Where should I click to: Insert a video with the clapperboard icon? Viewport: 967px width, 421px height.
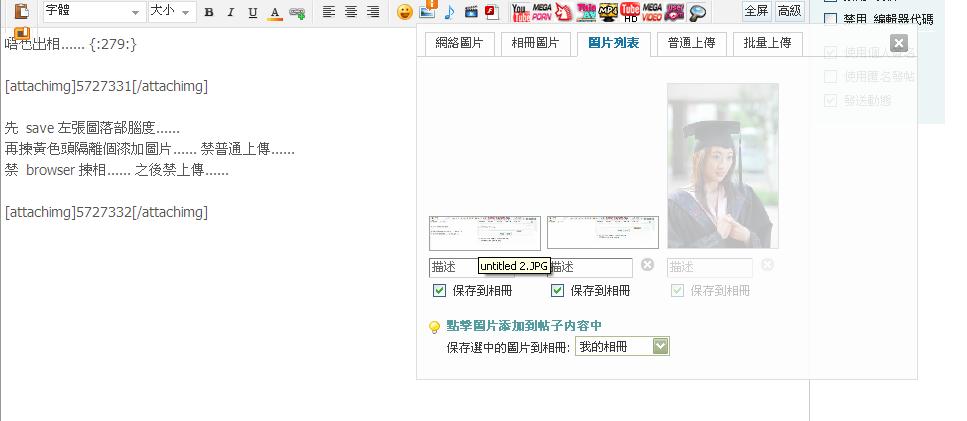(x=470, y=12)
